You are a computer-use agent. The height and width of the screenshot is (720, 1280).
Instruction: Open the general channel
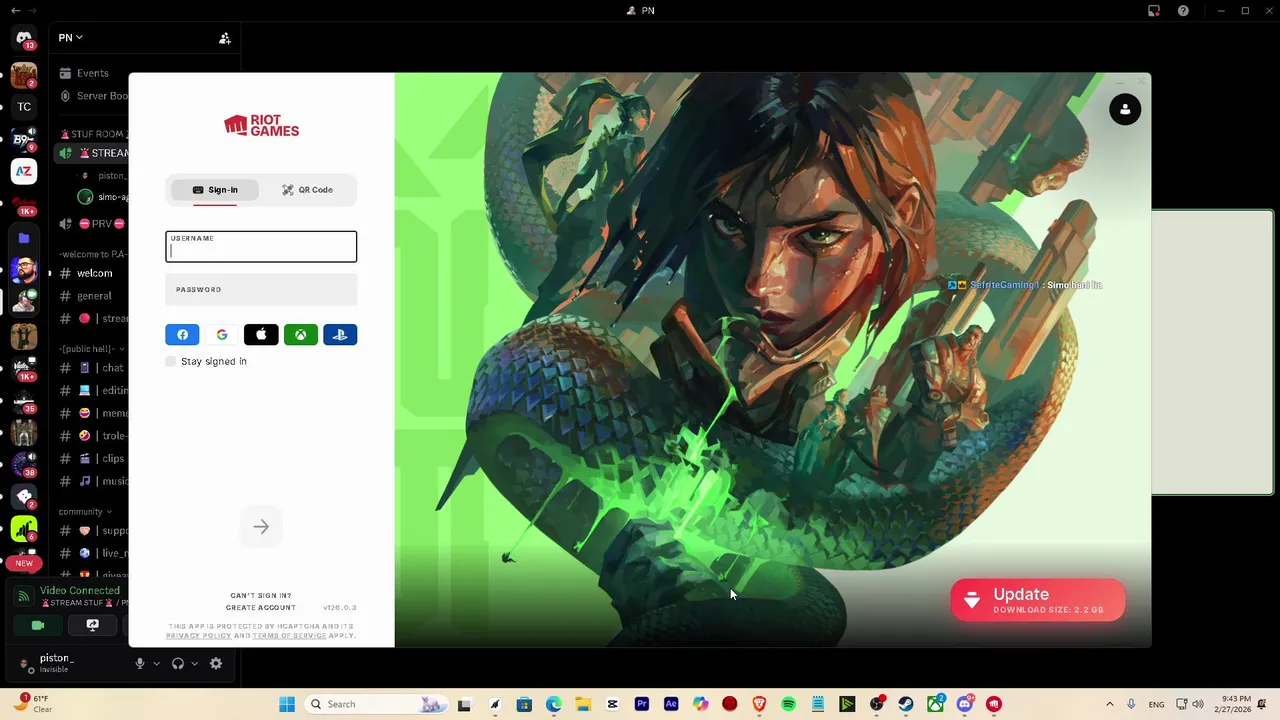(93, 296)
